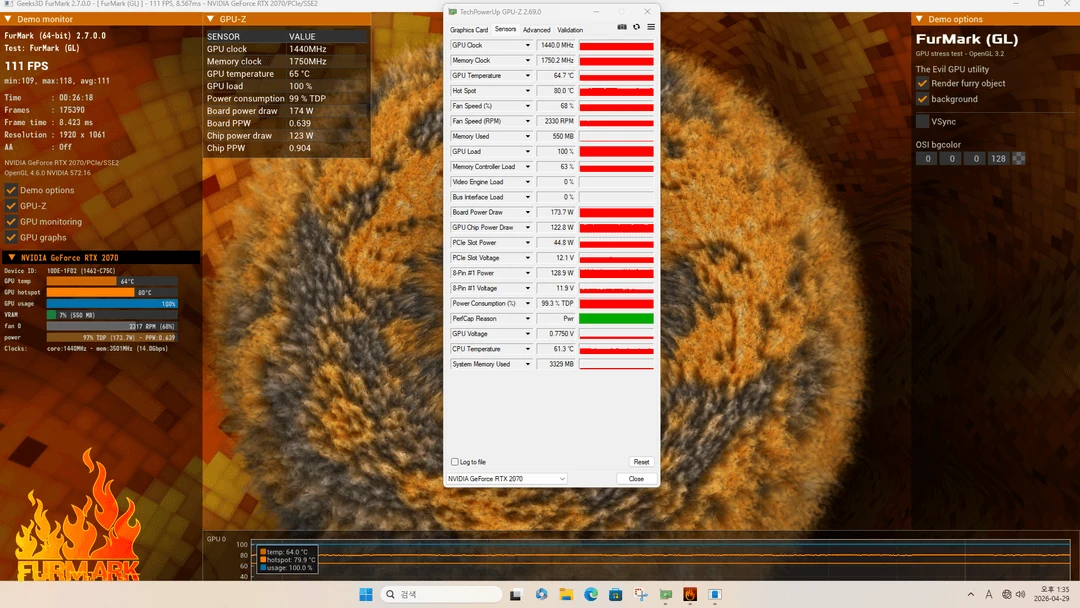This screenshot has width=1080, height=608.
Task: Click the OSI bgcolor 128 alpha field
Action: (998, 158)
